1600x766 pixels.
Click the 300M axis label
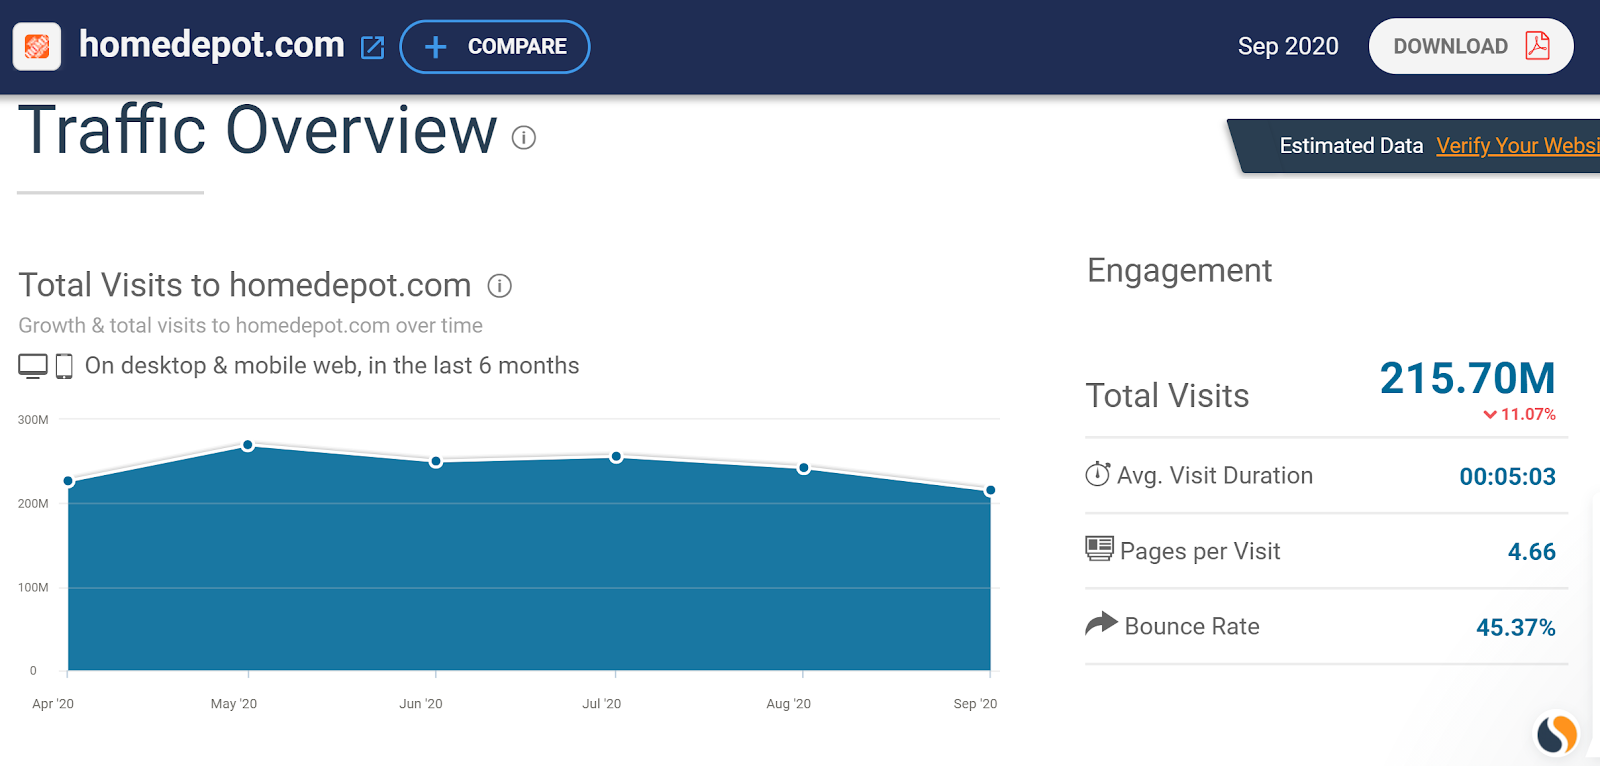pyautogui.click(x=33, y=420)
